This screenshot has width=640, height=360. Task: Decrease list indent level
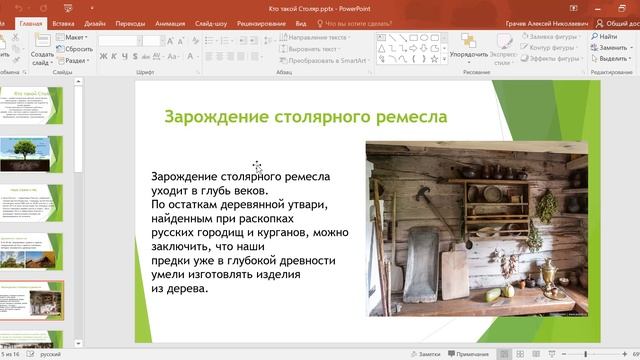(x=243, y=40)
